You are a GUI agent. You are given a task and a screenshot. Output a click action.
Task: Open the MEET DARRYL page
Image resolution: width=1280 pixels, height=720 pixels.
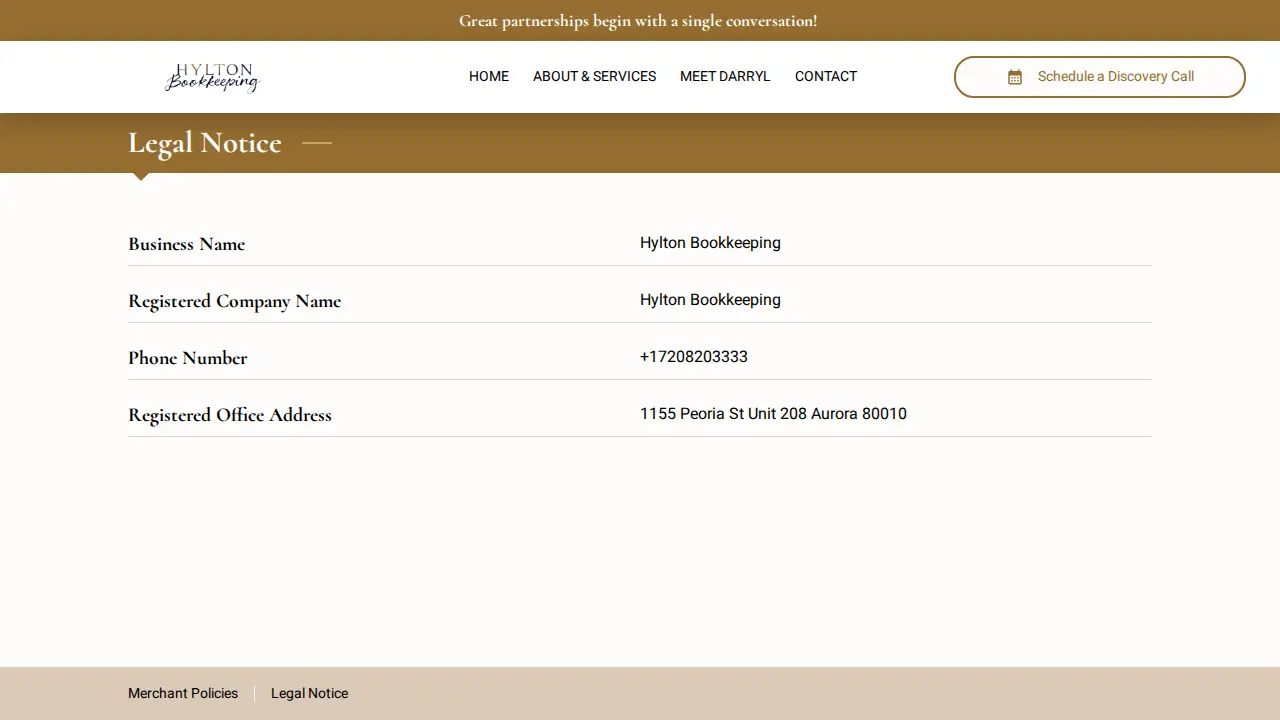click(x=725, y=76)
